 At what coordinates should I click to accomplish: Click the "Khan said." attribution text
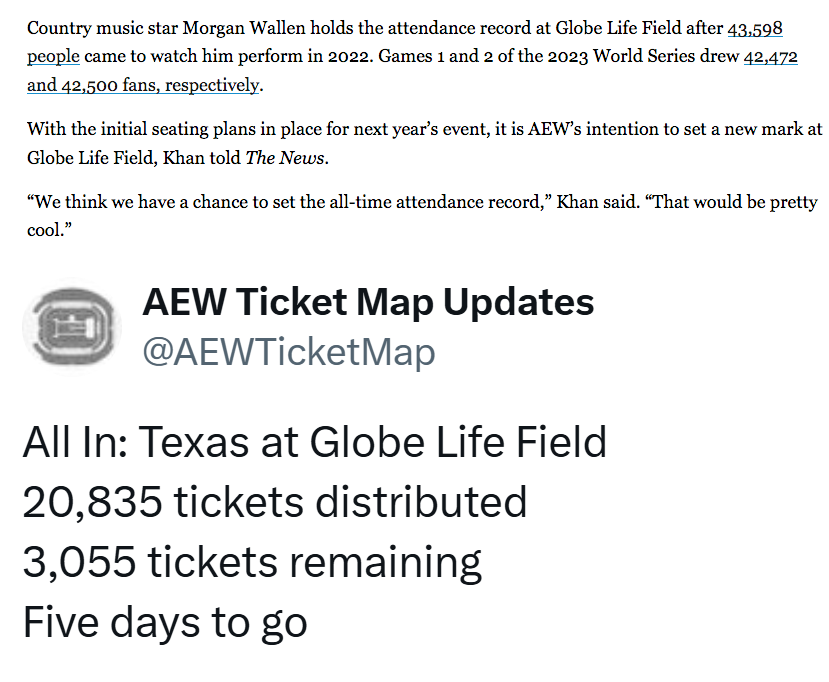(597, 202)
